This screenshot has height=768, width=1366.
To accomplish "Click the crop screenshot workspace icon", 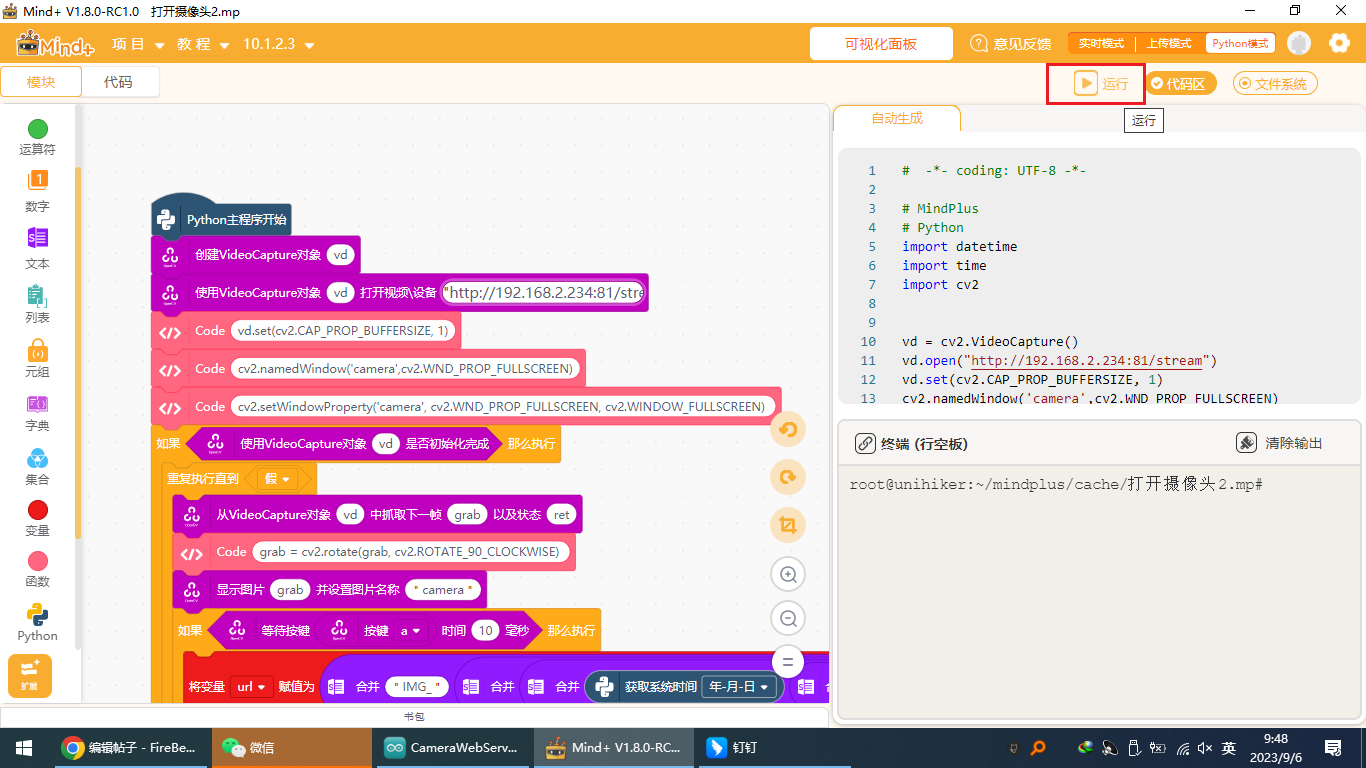I will (x=788, y=524).
